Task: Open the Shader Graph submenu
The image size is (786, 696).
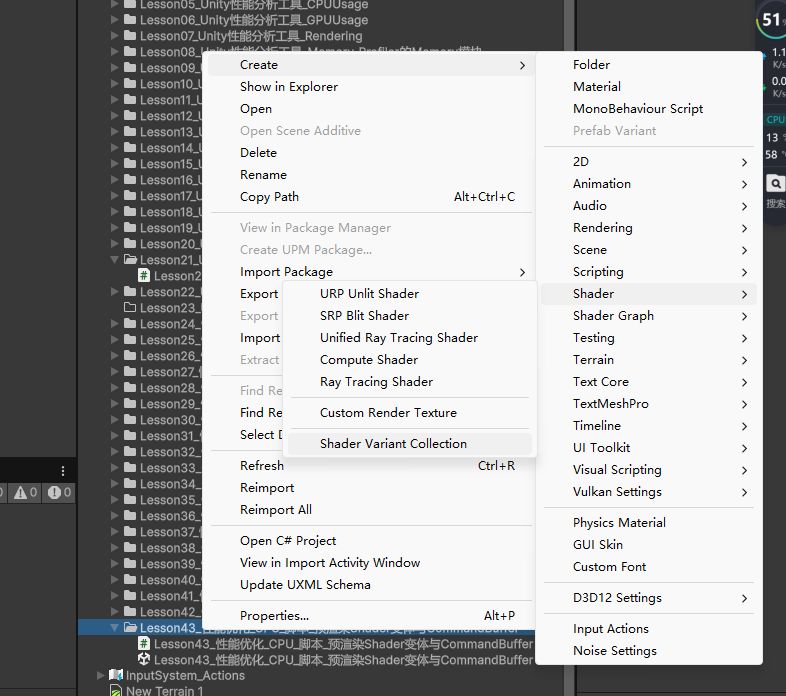Action: click(613, 316)
